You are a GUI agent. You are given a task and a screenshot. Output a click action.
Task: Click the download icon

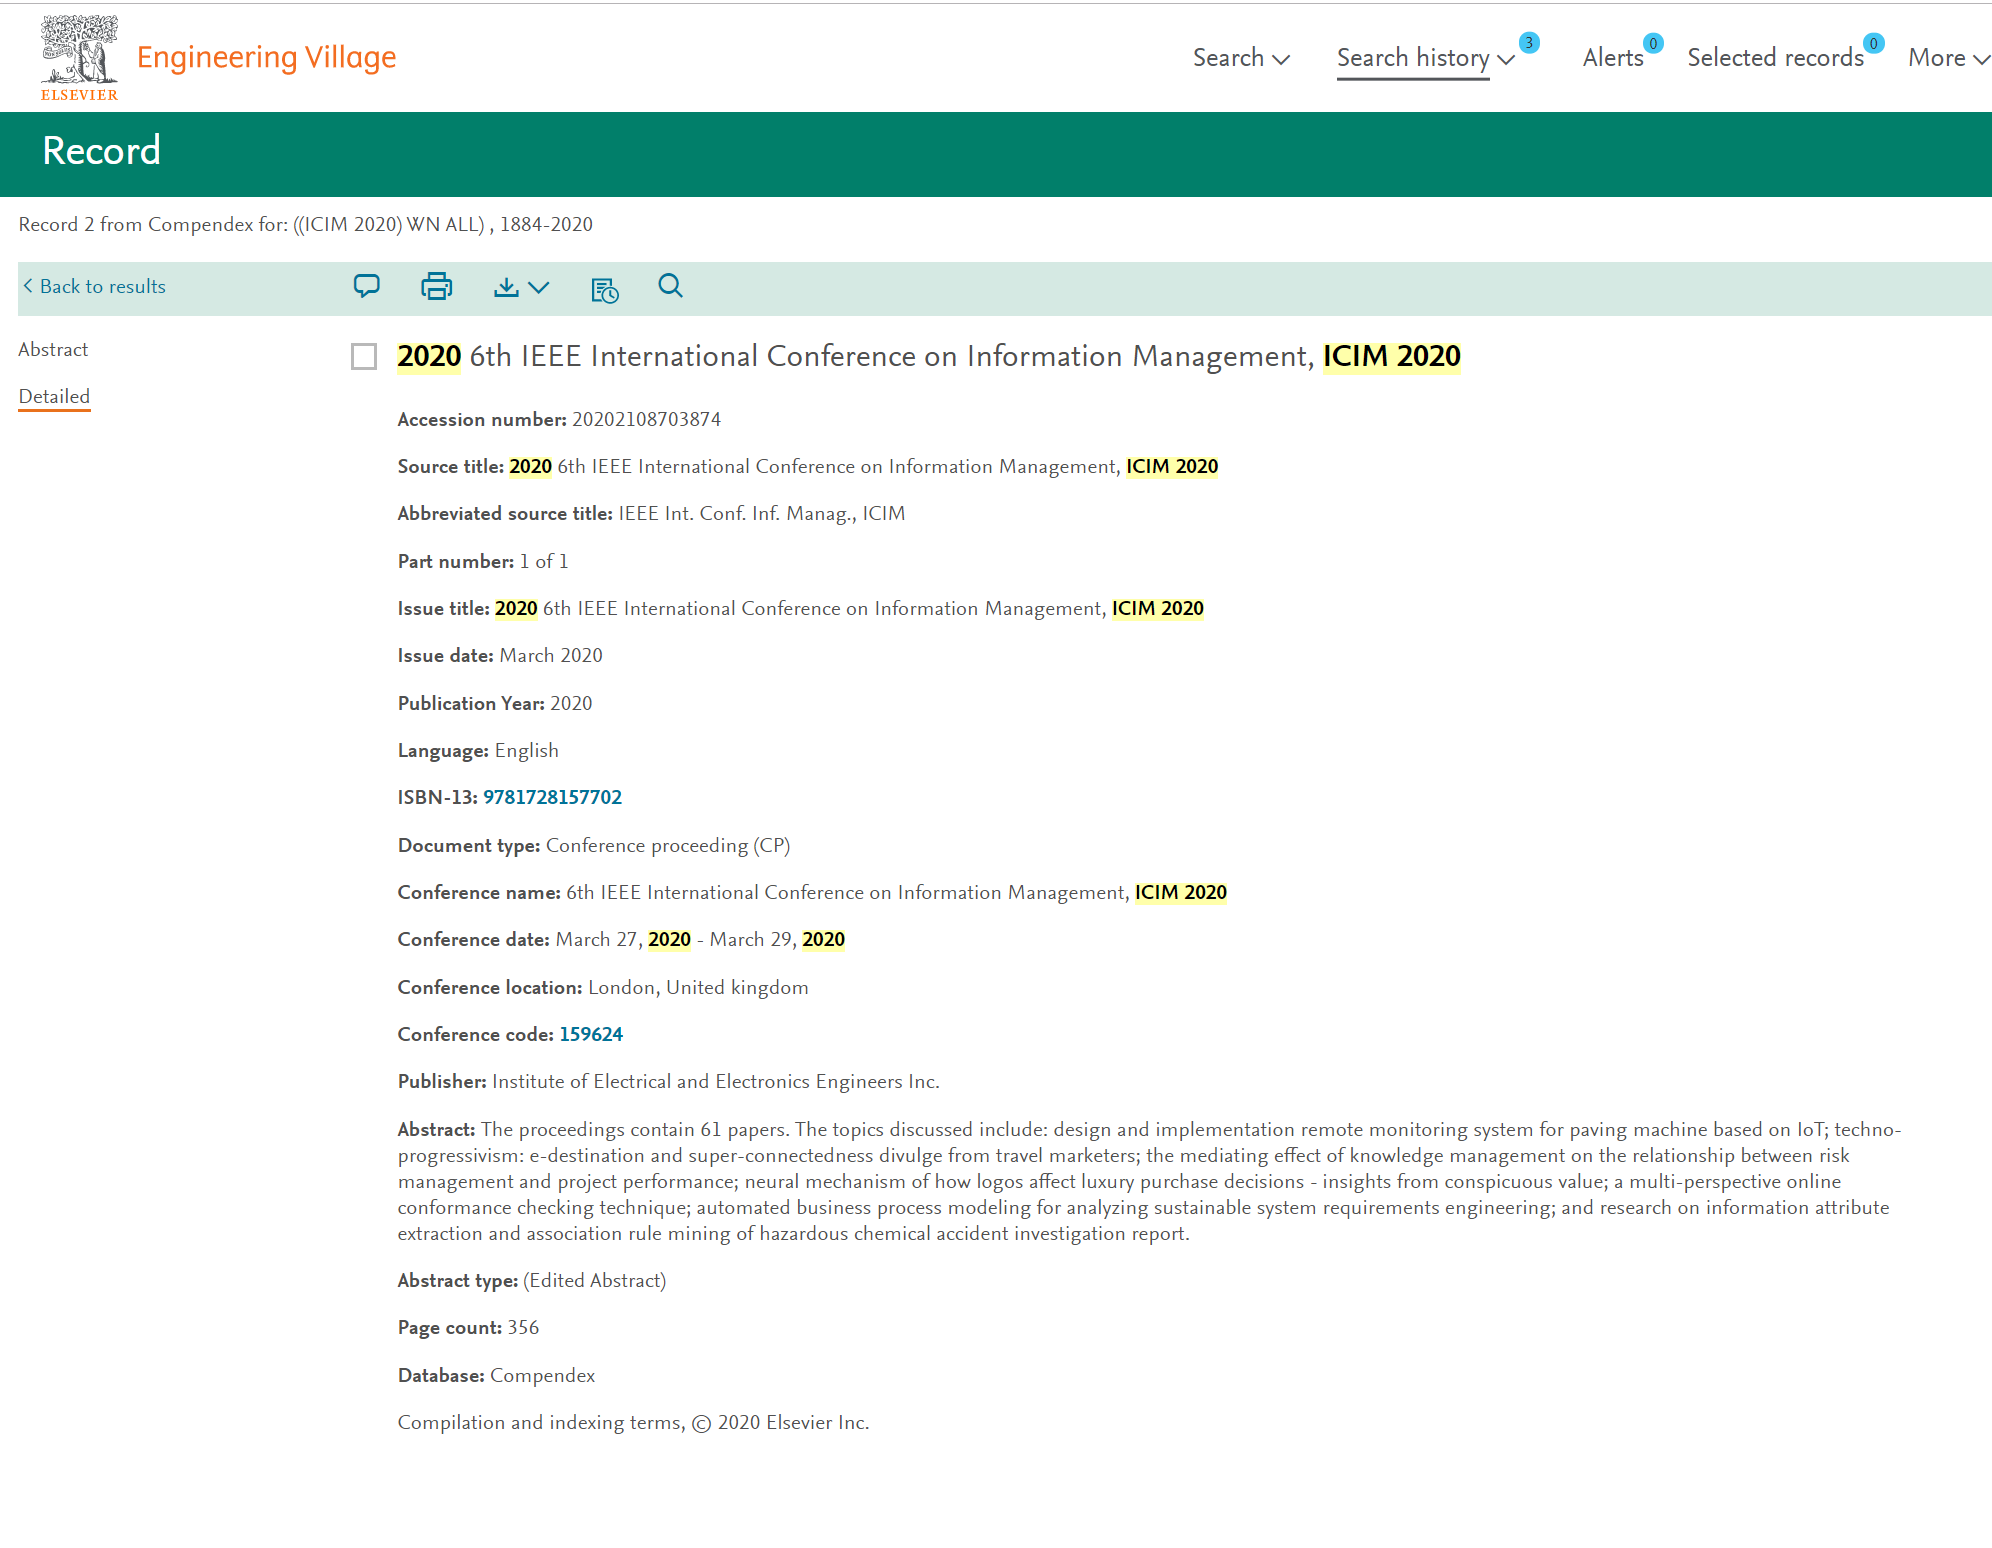pyautogui.click(x=506, y=288)
